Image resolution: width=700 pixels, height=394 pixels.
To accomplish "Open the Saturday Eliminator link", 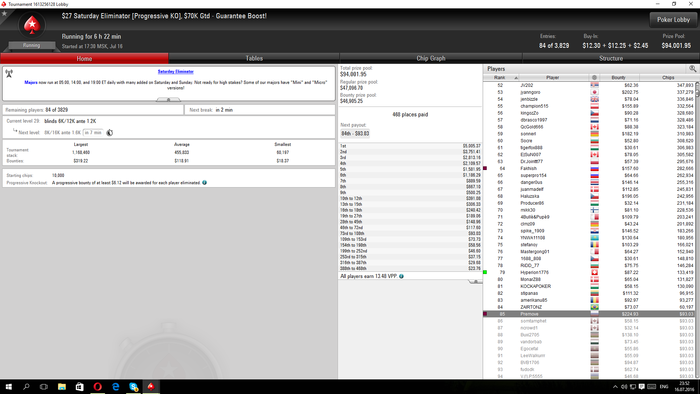I will pyautogui.click(x=175, y=71).
